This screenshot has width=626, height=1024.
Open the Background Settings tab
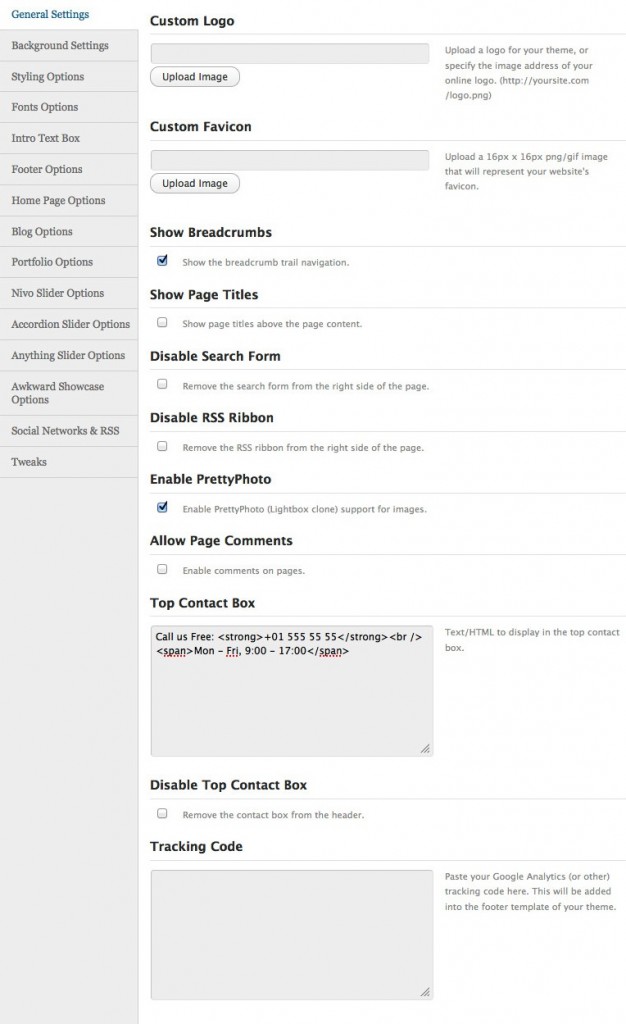(x=60, y=45)
